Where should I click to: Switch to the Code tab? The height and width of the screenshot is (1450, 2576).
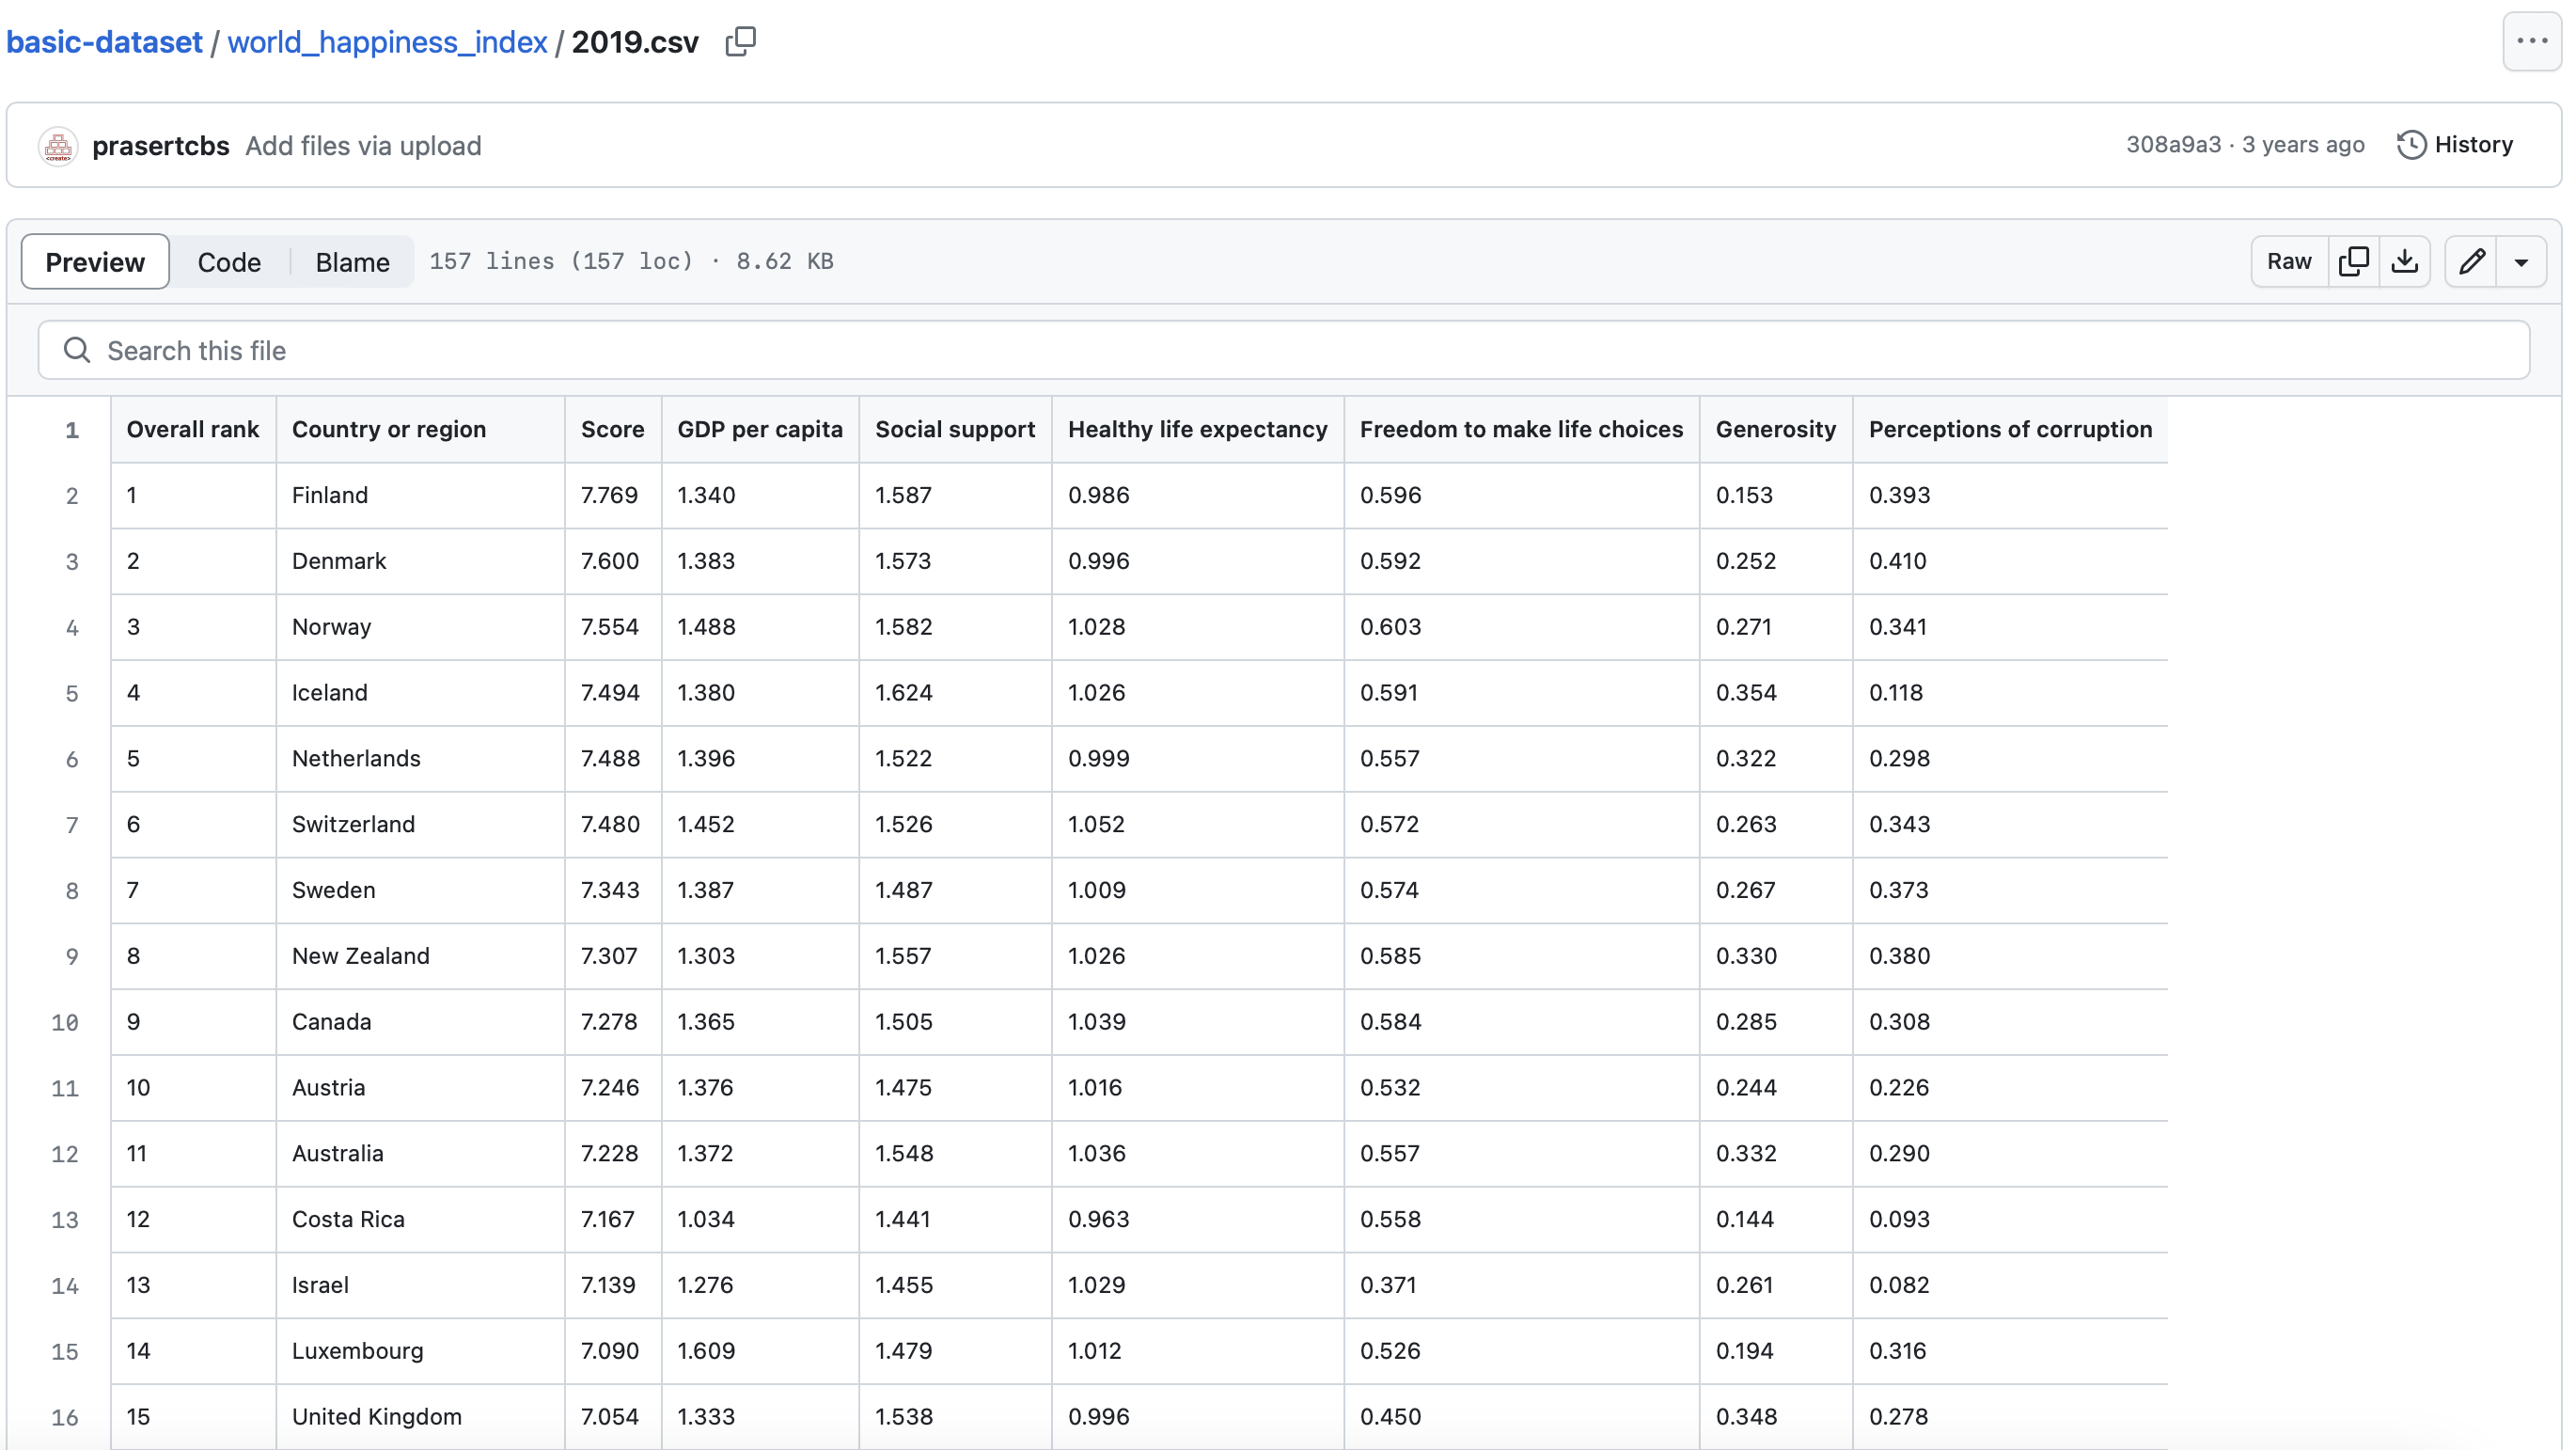[x=229, y=262]
